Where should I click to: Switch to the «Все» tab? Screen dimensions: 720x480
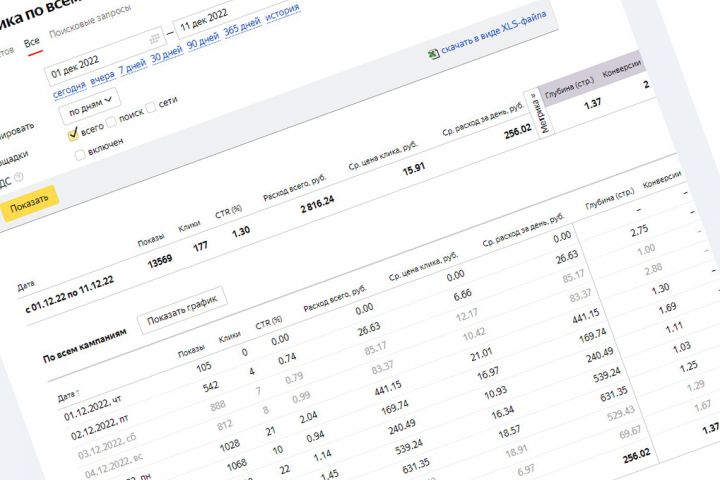pos(32,43)
